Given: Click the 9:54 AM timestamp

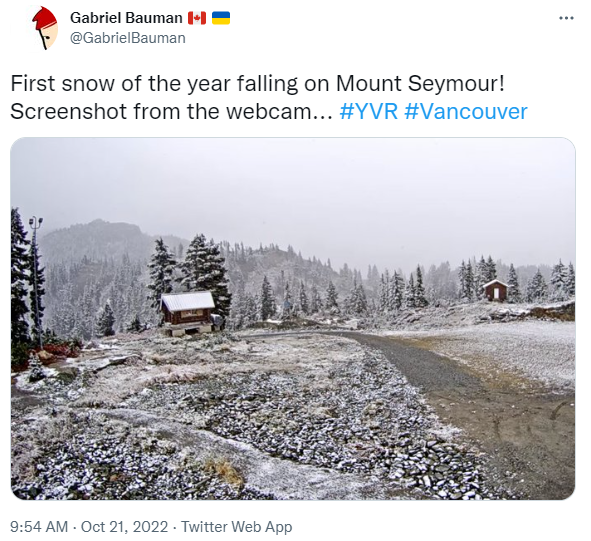Looking at the screenshot, I should click(39, 527).
